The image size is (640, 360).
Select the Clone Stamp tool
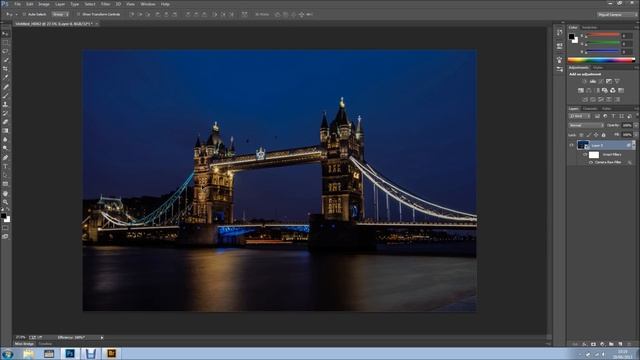click(x=5, y=104)
